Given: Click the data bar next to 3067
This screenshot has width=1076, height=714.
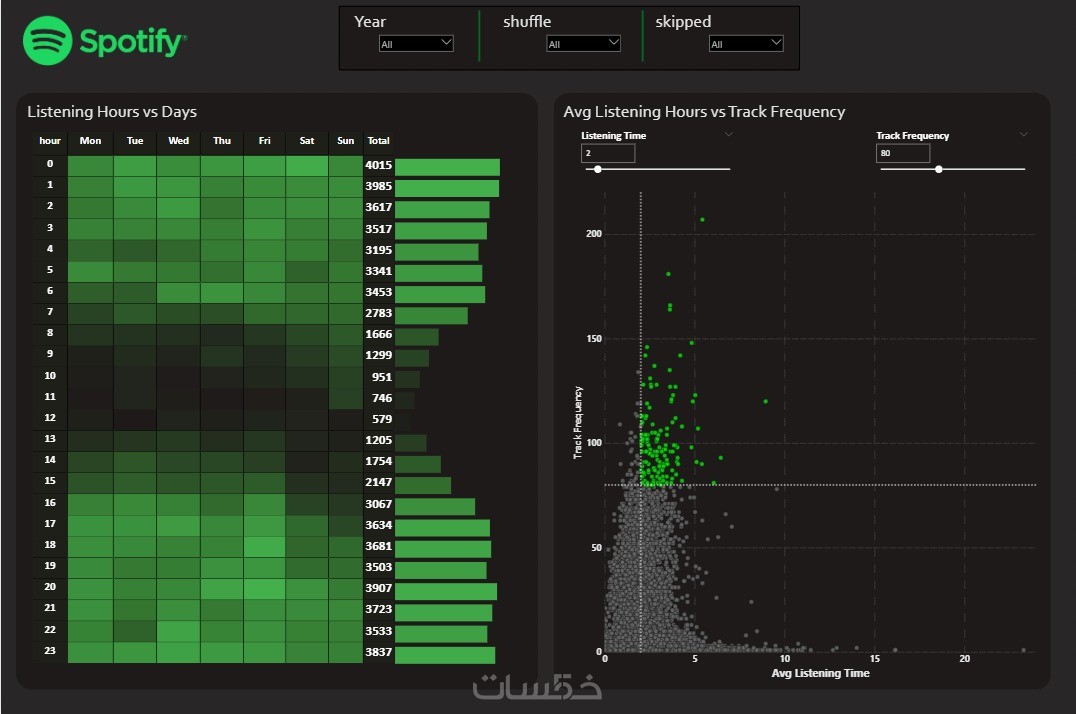Looking at the screenshot, I should [435, 507].
